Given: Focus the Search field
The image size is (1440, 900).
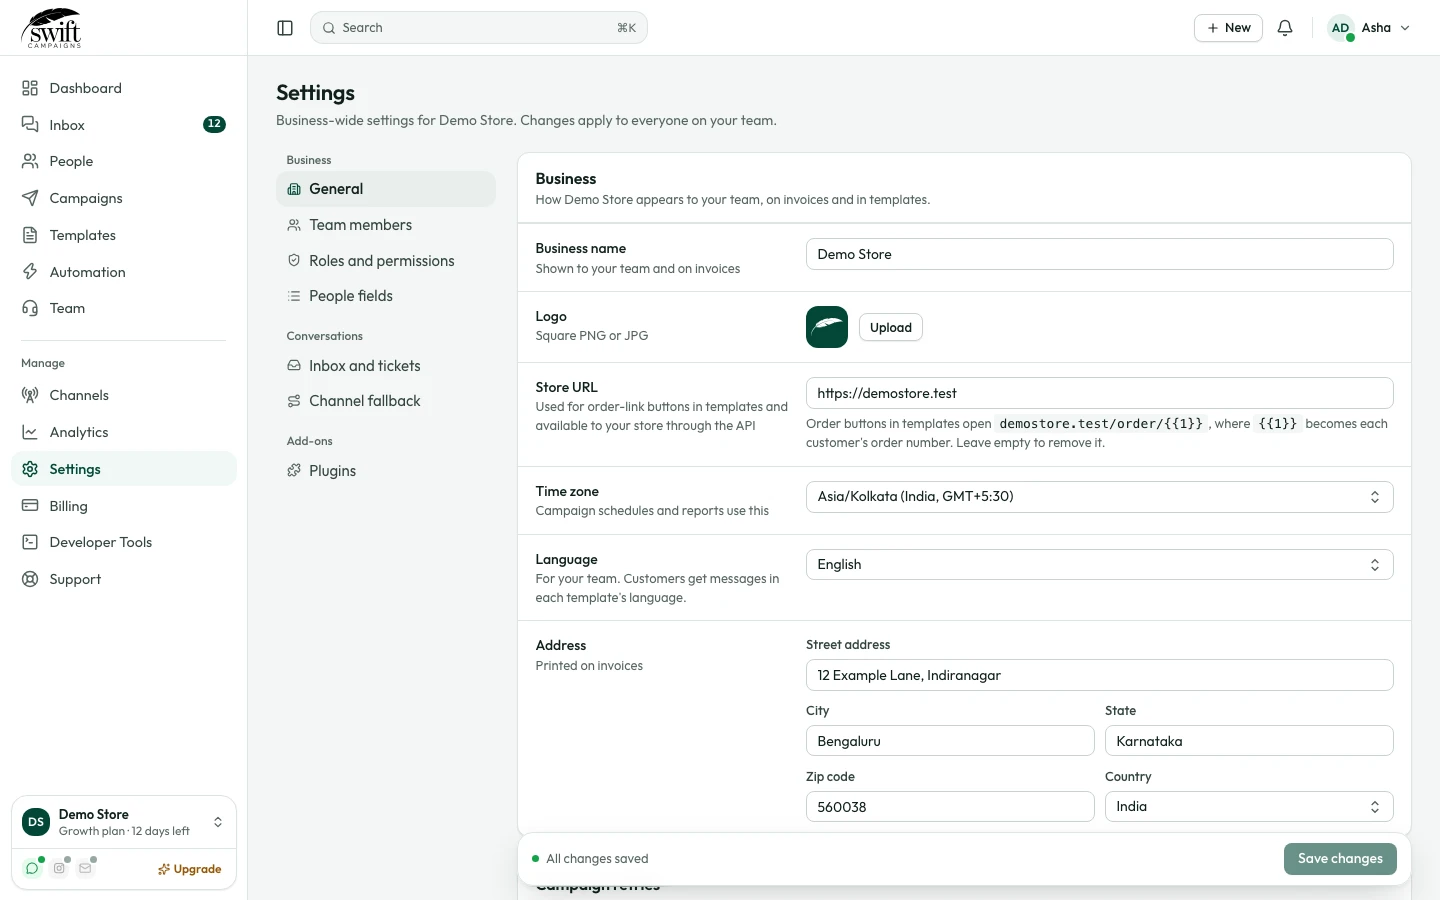Looking at the screenshot, I should pos(479,28).
